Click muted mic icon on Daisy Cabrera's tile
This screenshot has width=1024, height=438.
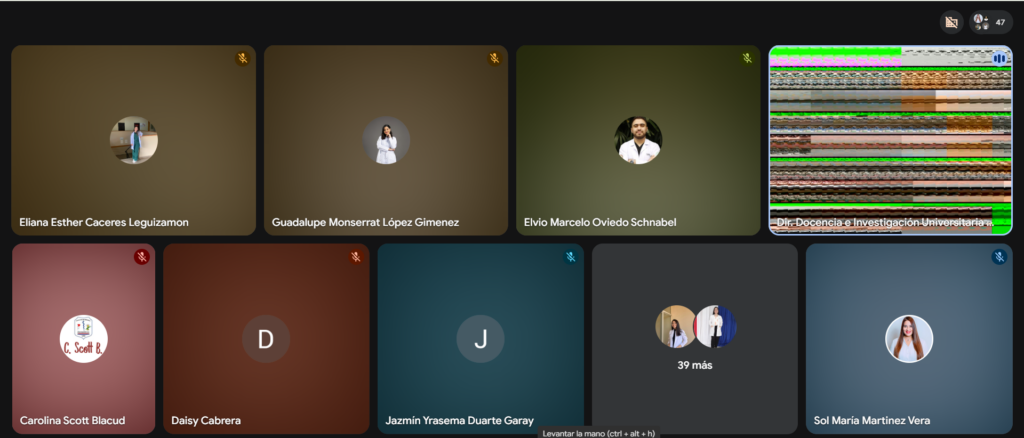pyautogui.click(x=356, y=257)
